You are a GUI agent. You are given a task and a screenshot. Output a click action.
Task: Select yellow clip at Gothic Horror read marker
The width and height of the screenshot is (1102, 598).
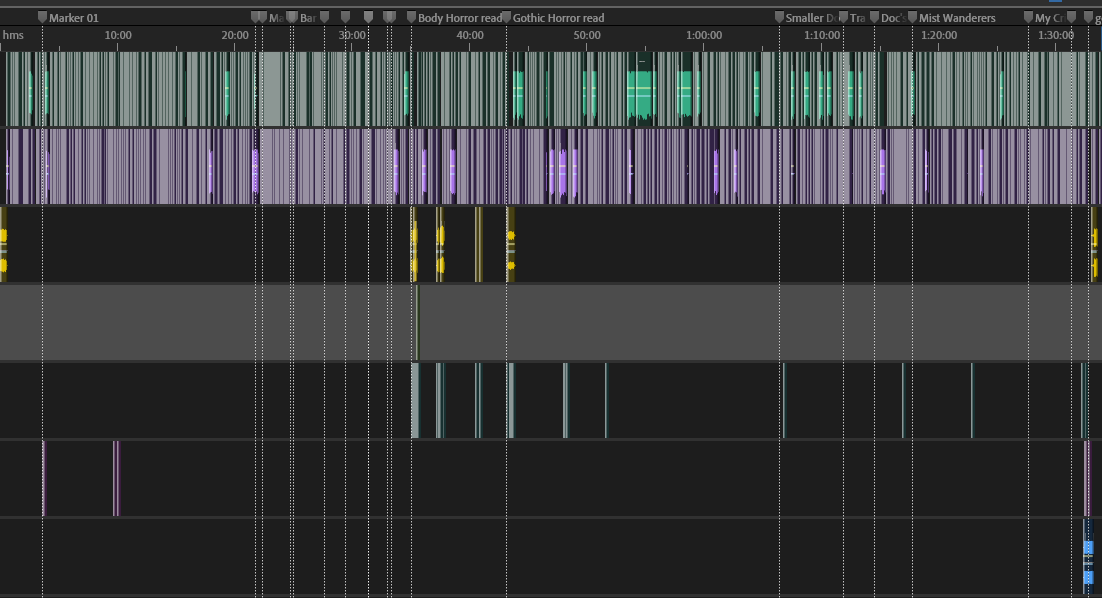point(510,245)
